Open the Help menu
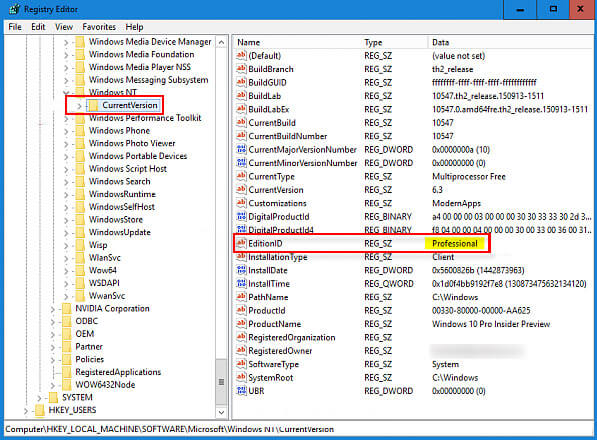Image resolution: width=597 pixels, height=440 pixels. point(134,27)
